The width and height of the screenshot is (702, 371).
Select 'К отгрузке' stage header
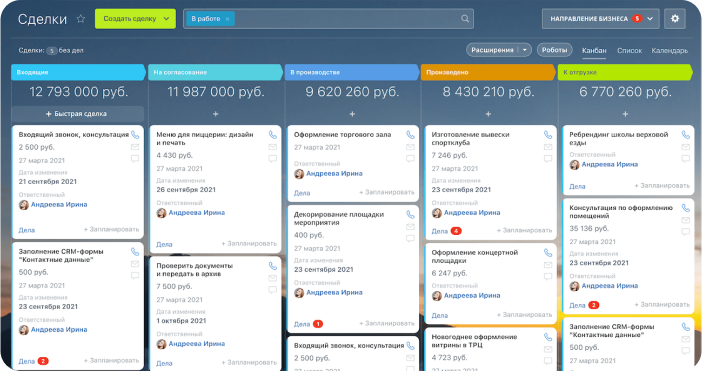pos(625,72)
